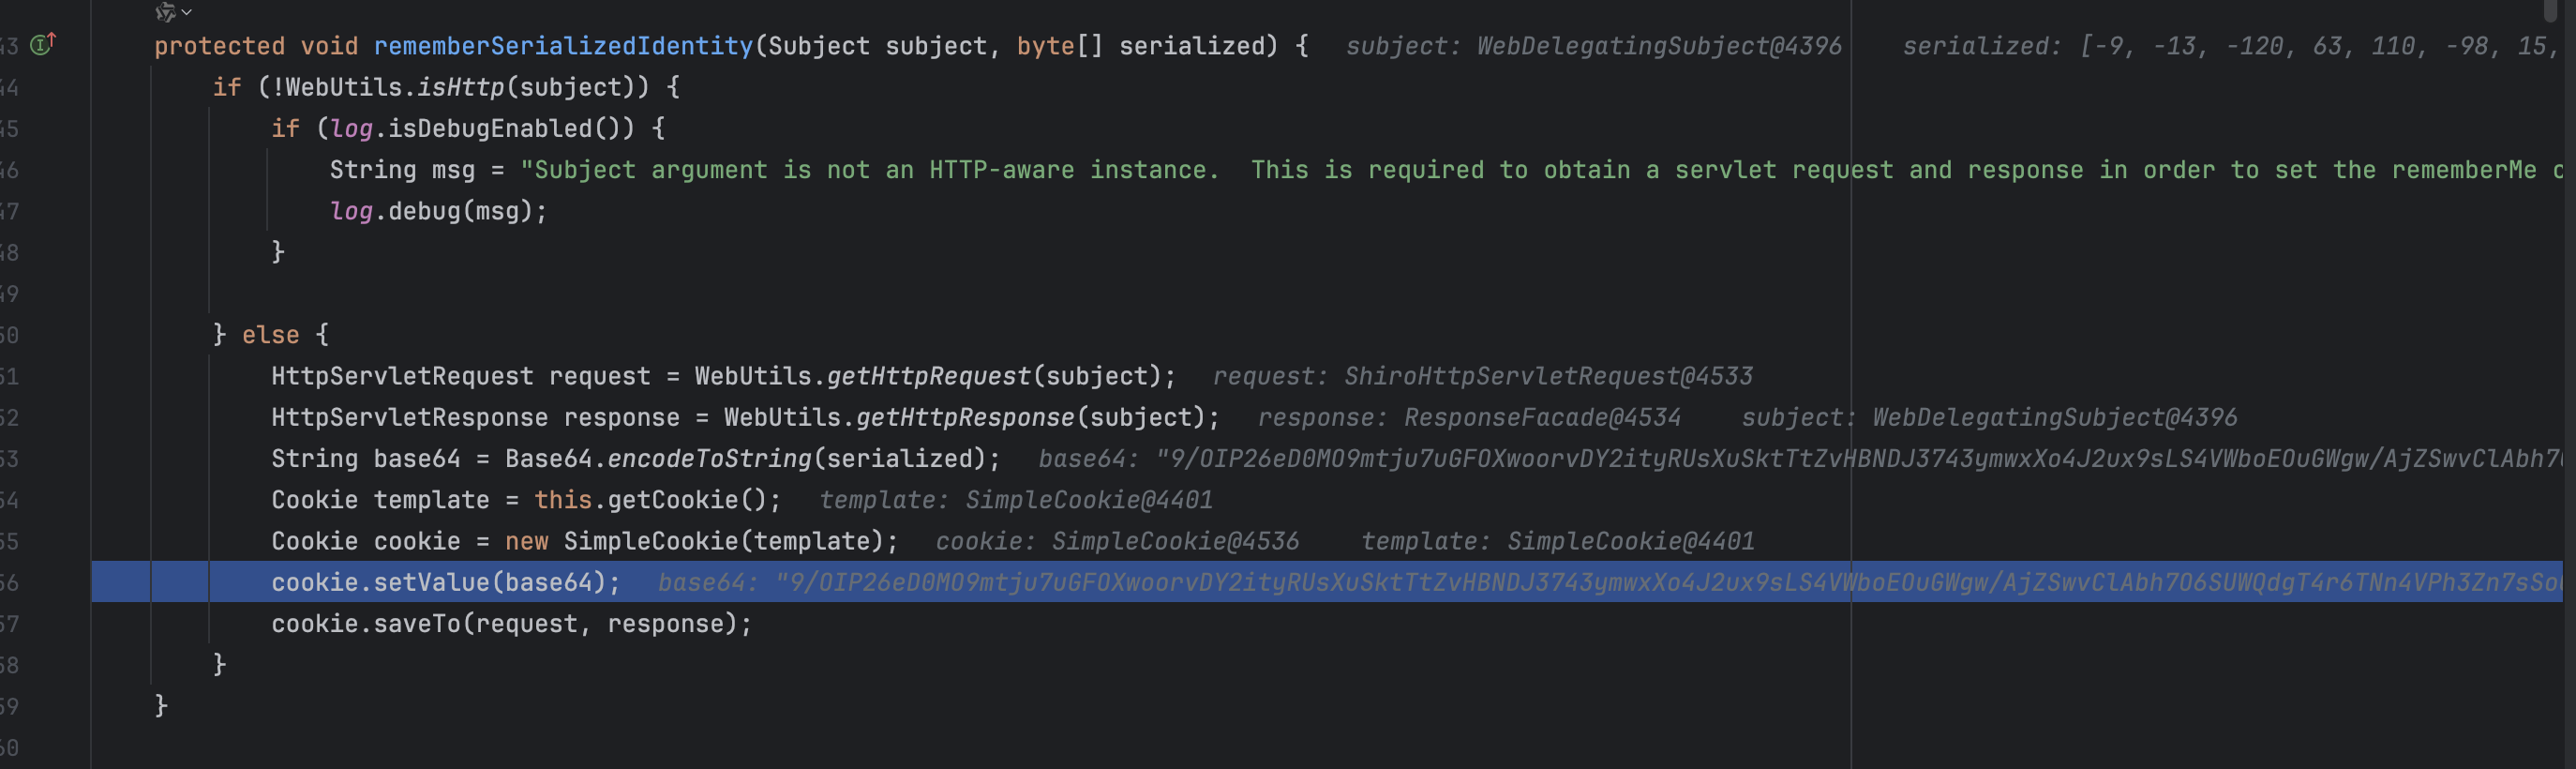
Task: Click inline value WebDelegatingSubject@4396 on the method signature line
Action: click(x=1658, y=46)
